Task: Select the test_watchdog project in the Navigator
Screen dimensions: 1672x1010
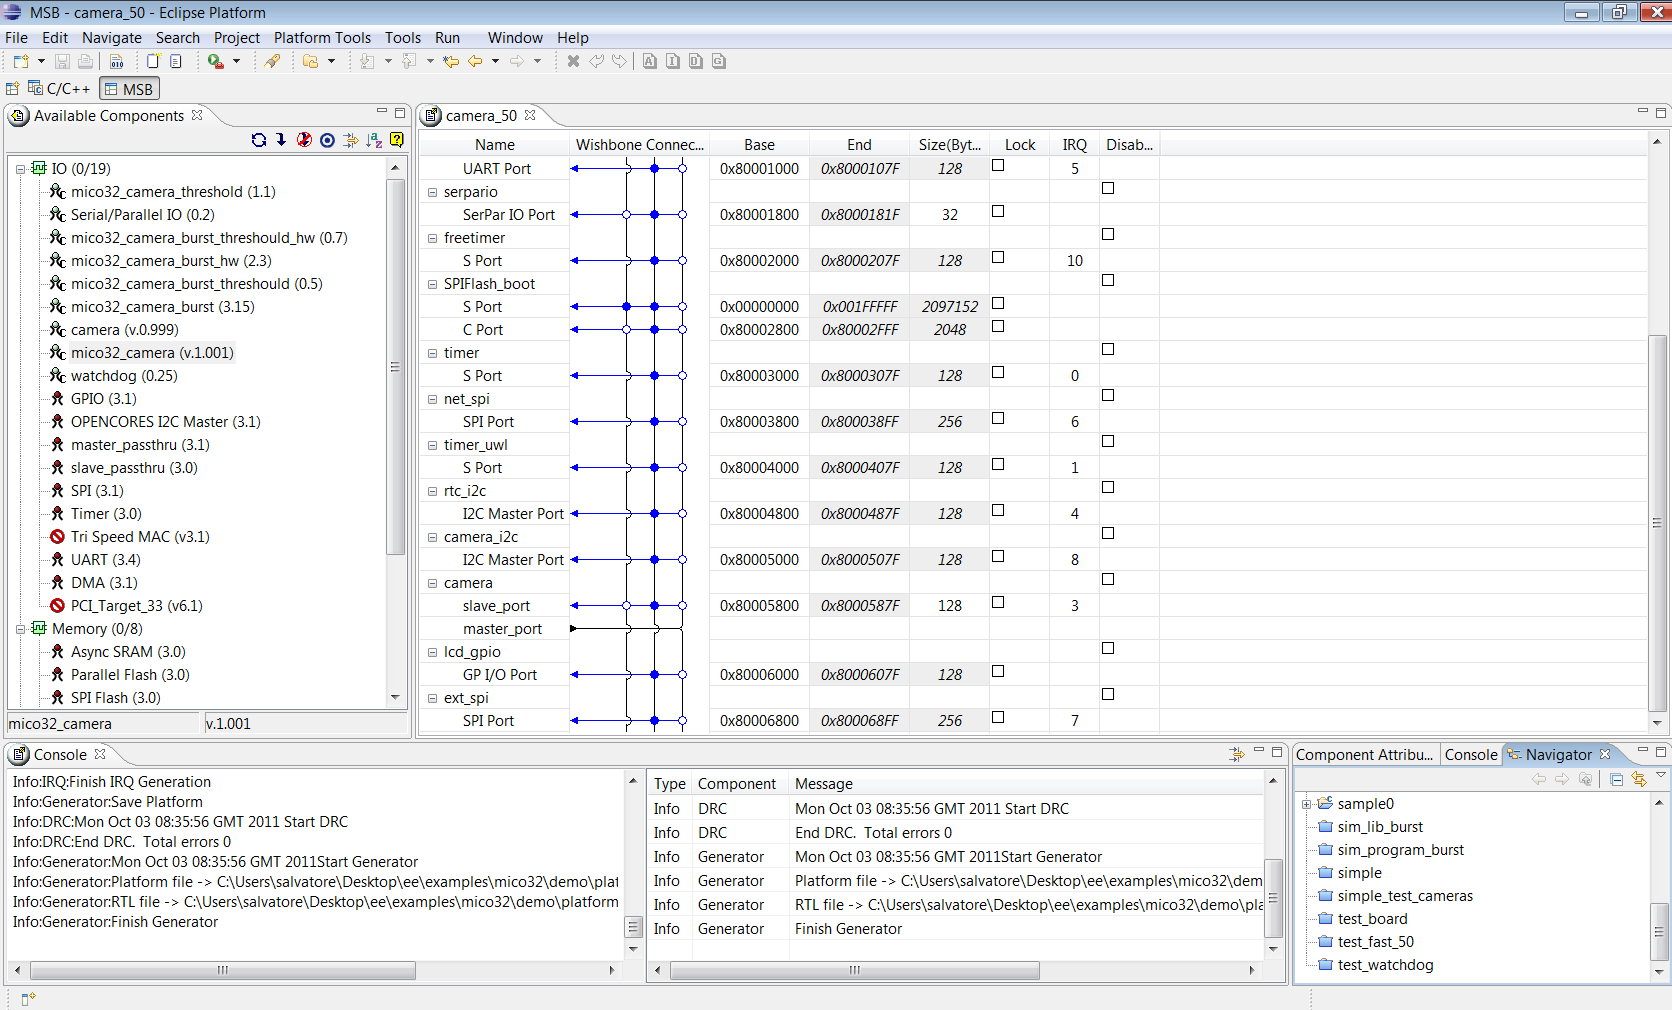Action: click(1385, 965)
